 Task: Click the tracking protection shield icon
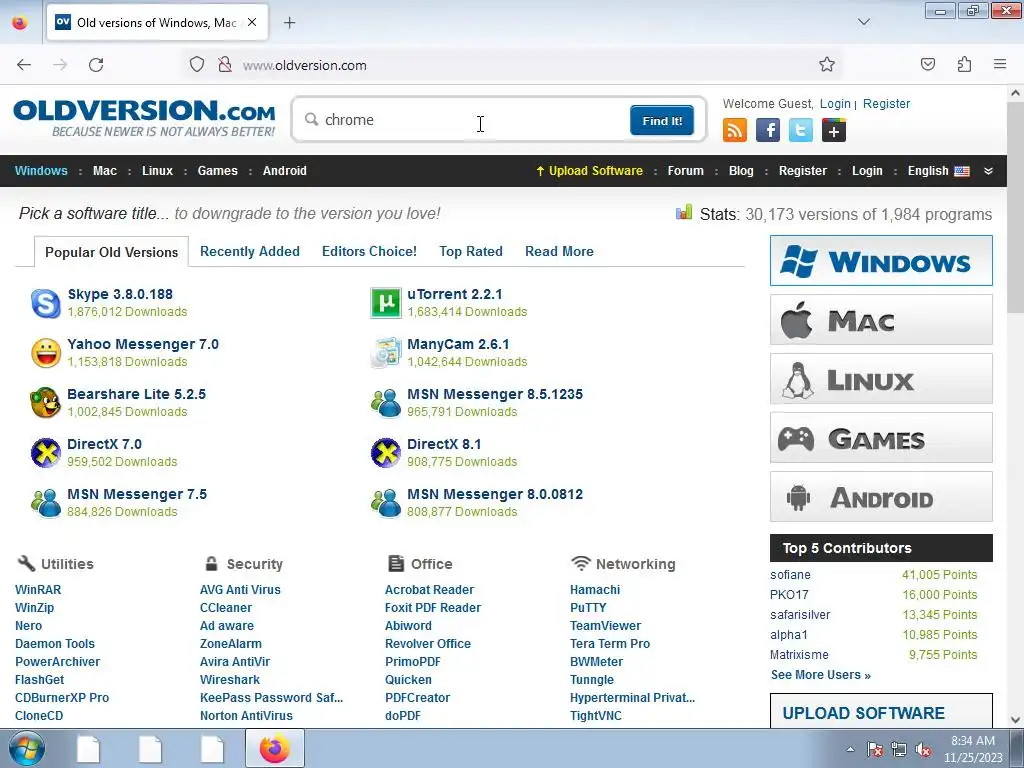(197, 65)
